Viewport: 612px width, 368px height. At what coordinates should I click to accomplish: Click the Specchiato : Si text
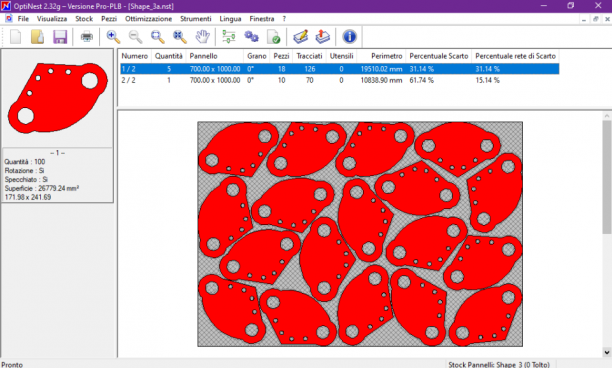(x=26, y=180)
